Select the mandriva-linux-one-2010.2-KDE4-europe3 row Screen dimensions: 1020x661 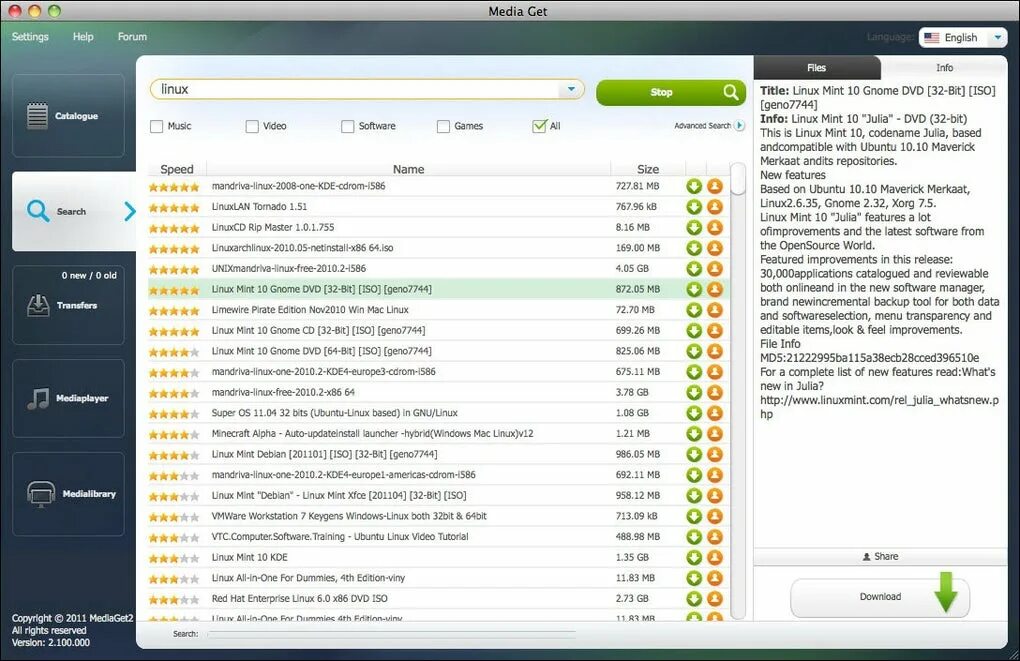pyautogui.click(x=438, y=371)
